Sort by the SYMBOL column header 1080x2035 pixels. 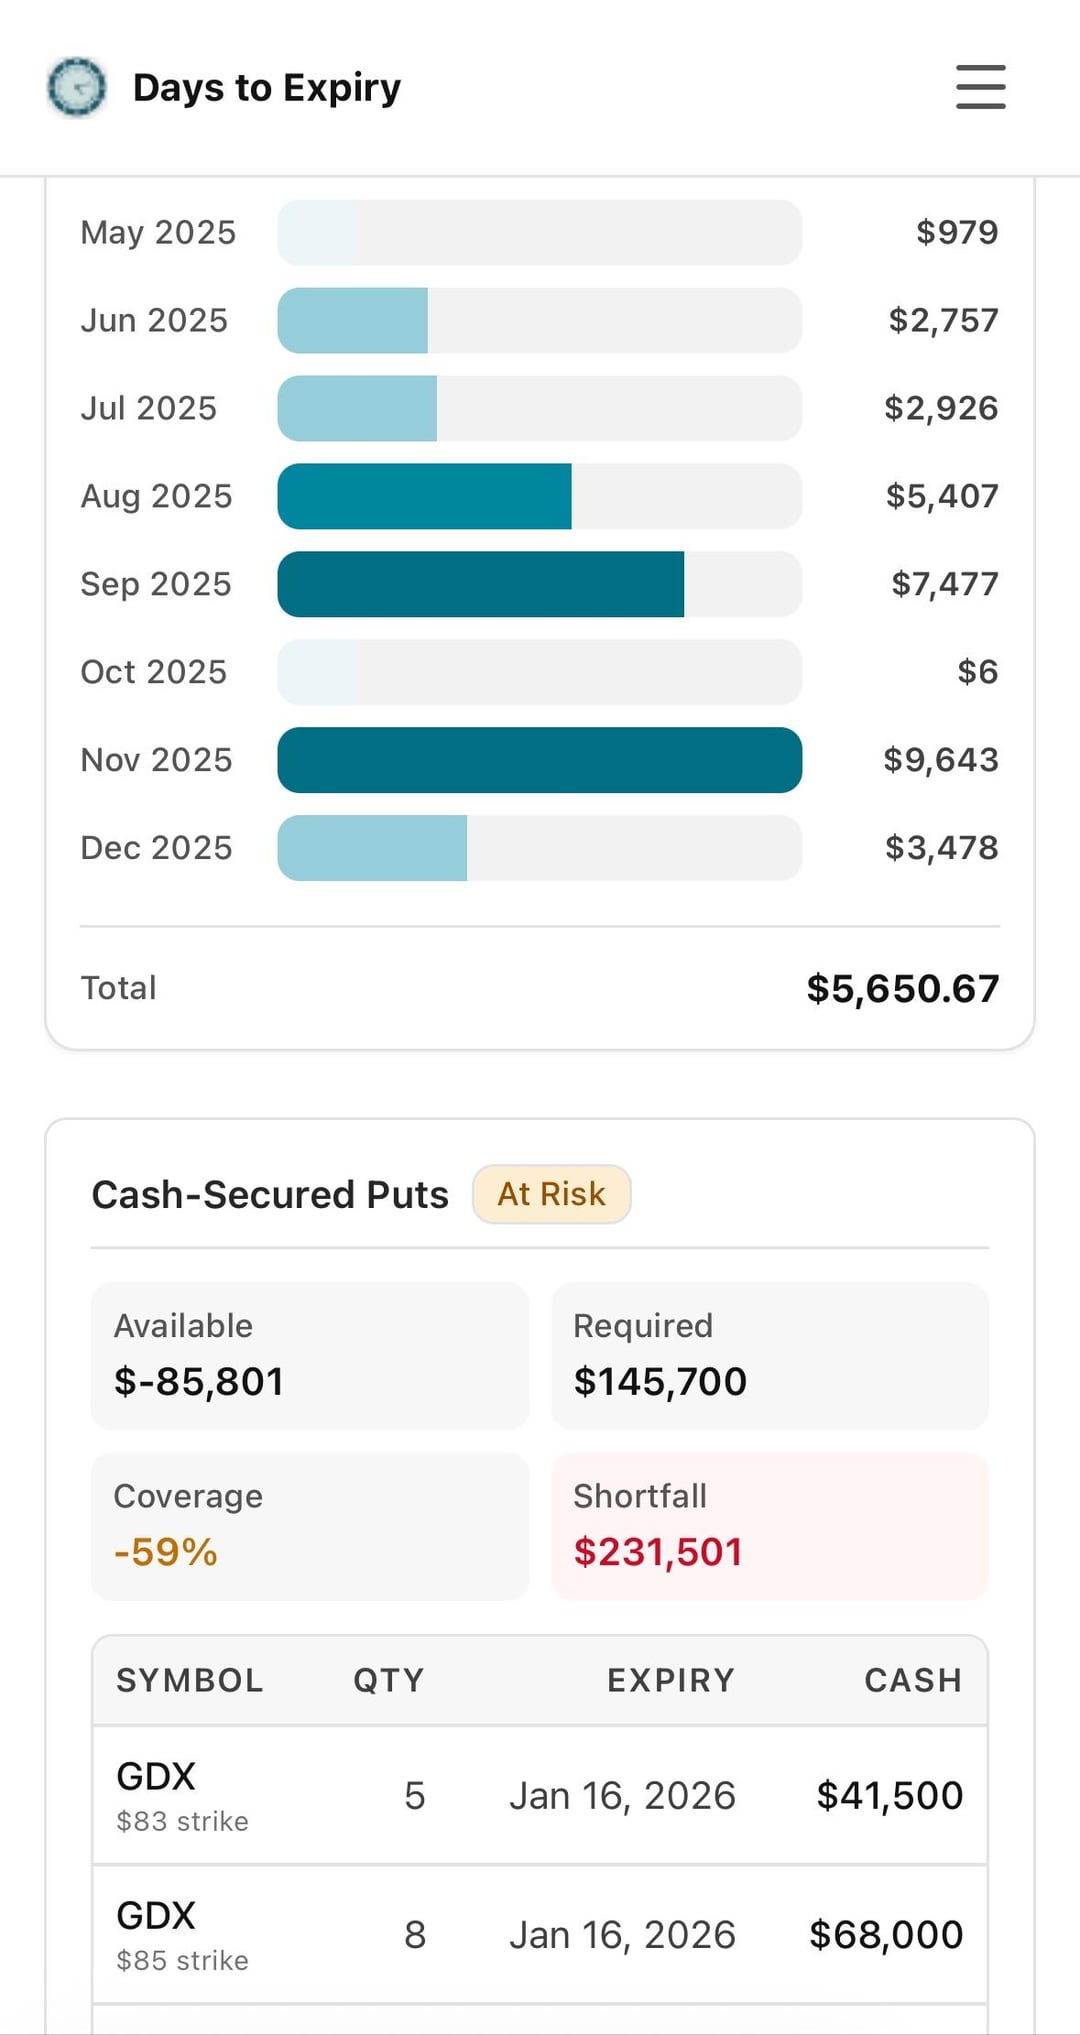tap(190, 1680)
